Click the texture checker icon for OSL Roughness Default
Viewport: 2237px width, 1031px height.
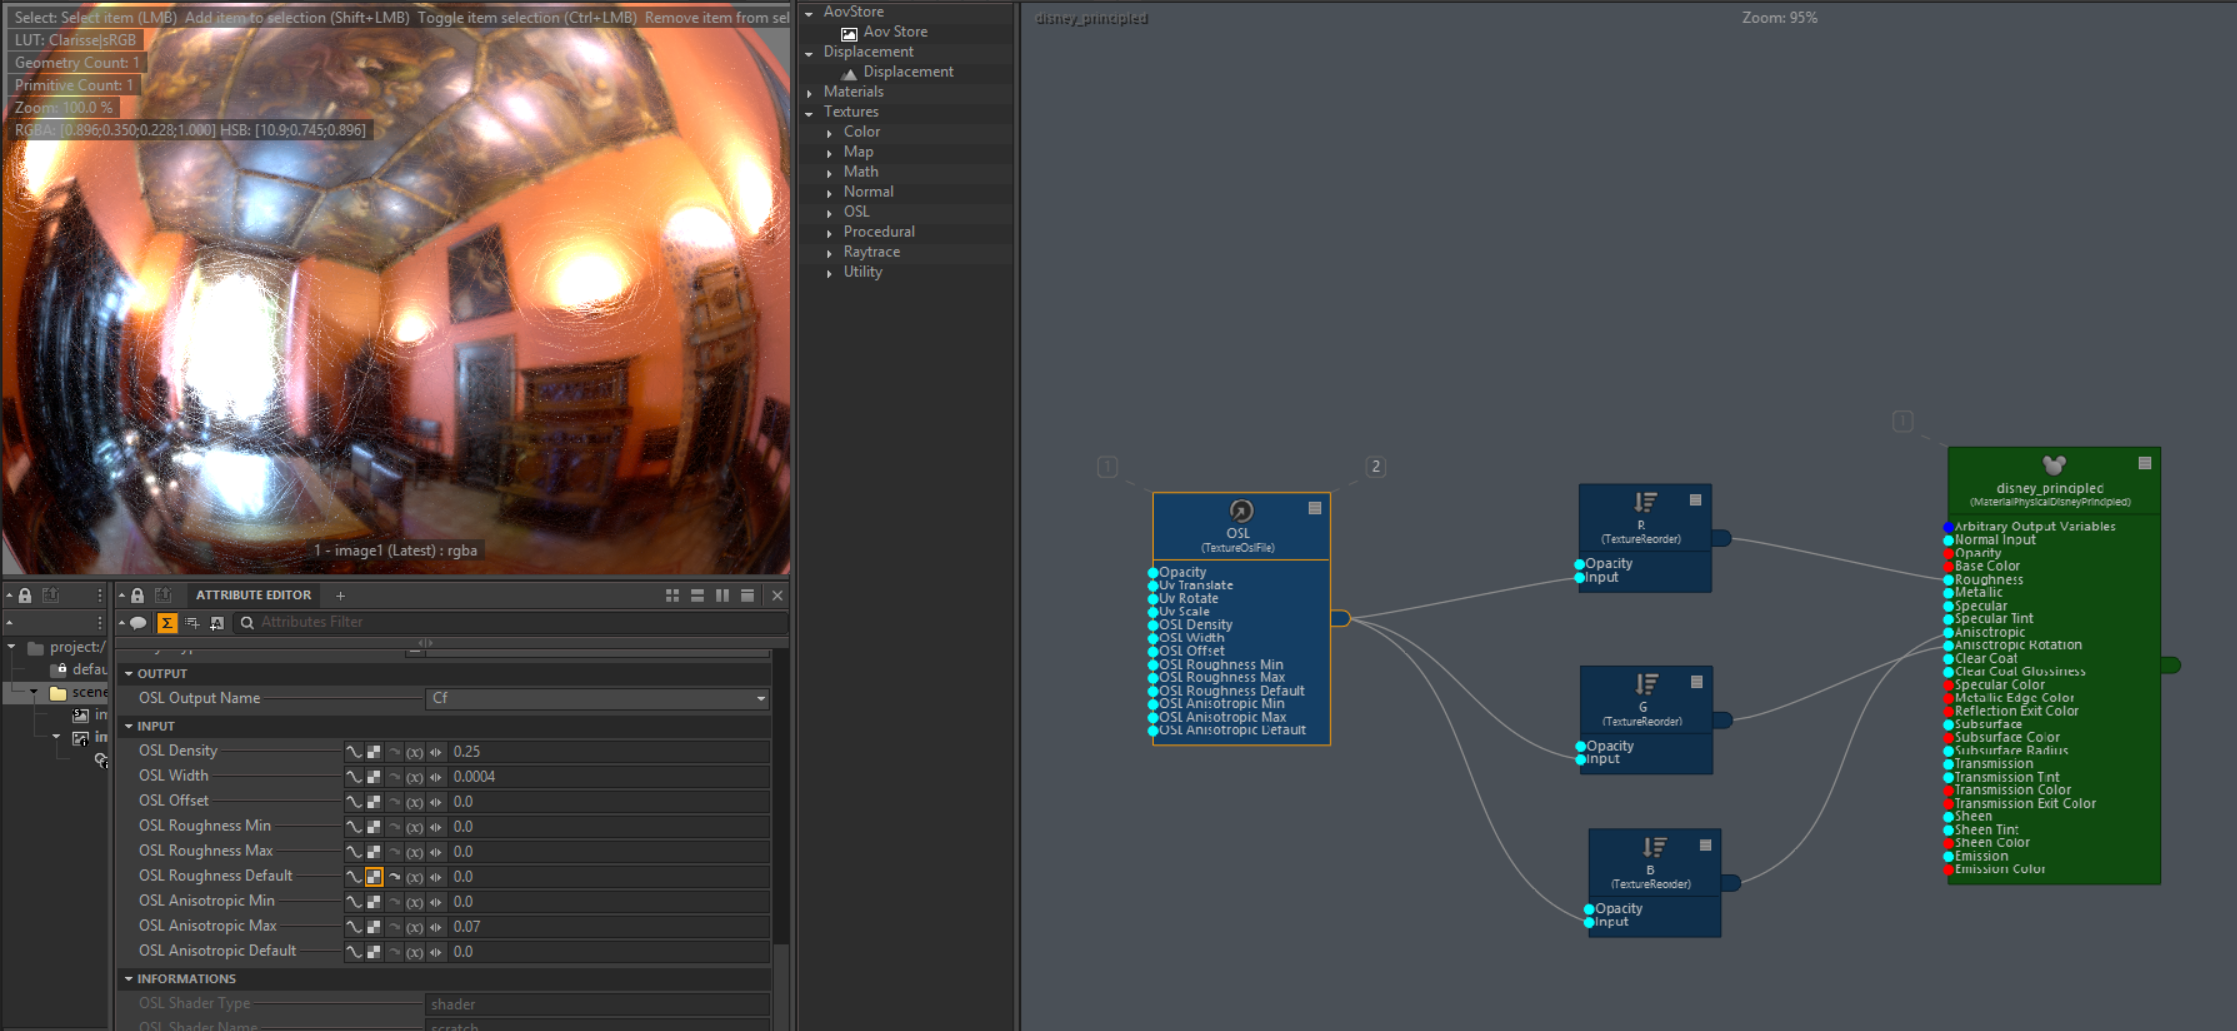tap(374, 877)
